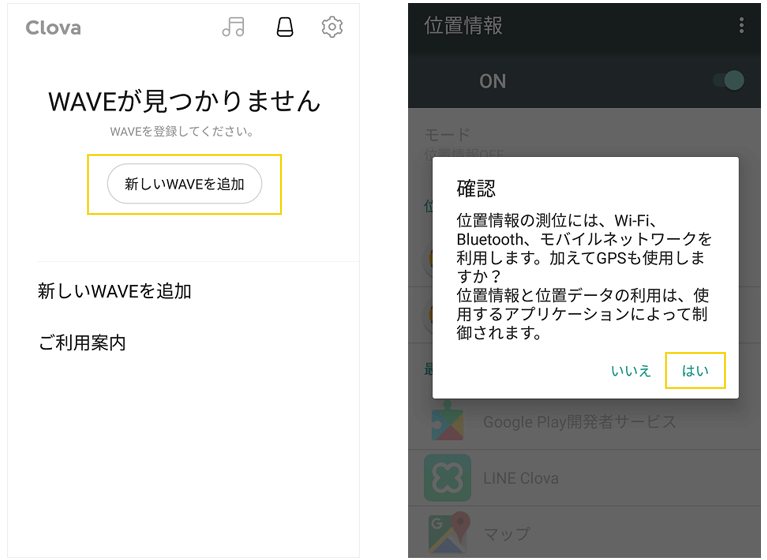Confirm the dialog with はい
767x560 pixels.
coord(695,371)
